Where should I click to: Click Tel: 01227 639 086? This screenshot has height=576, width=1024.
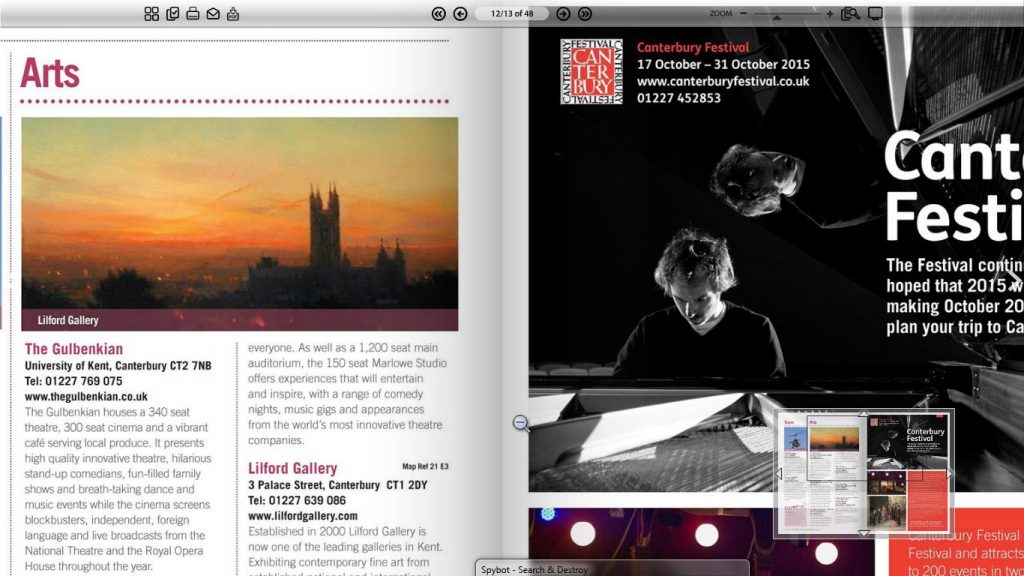[297, 500]
